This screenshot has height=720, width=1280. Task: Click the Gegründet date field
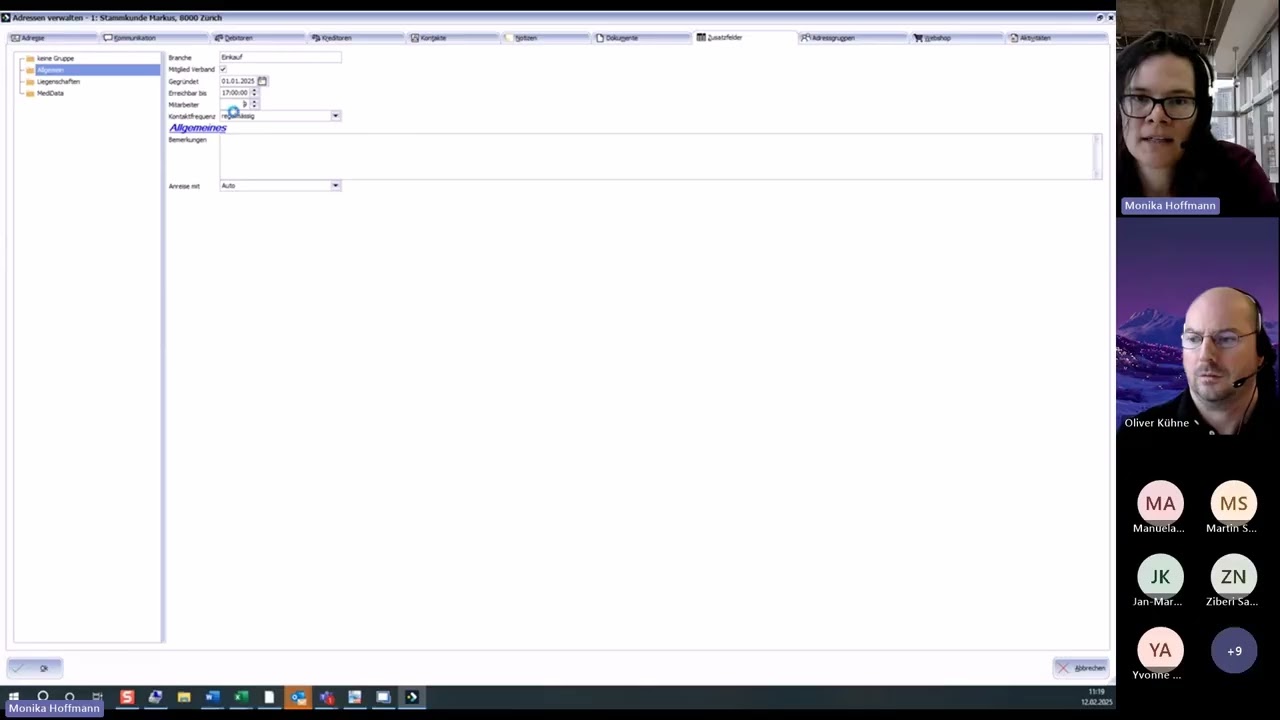tap(238, 81)
